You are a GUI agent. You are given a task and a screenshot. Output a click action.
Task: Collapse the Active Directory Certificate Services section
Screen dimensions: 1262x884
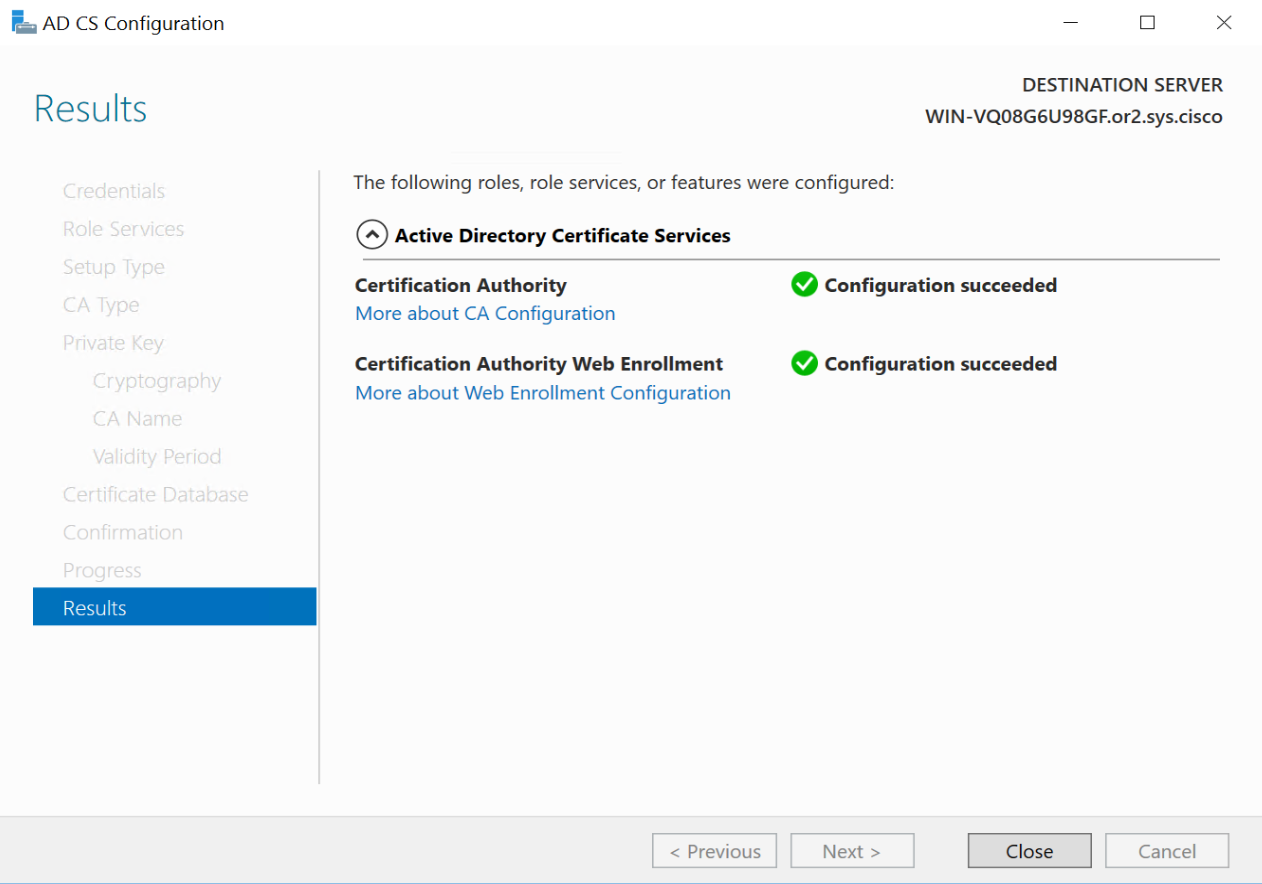(372, 236)
